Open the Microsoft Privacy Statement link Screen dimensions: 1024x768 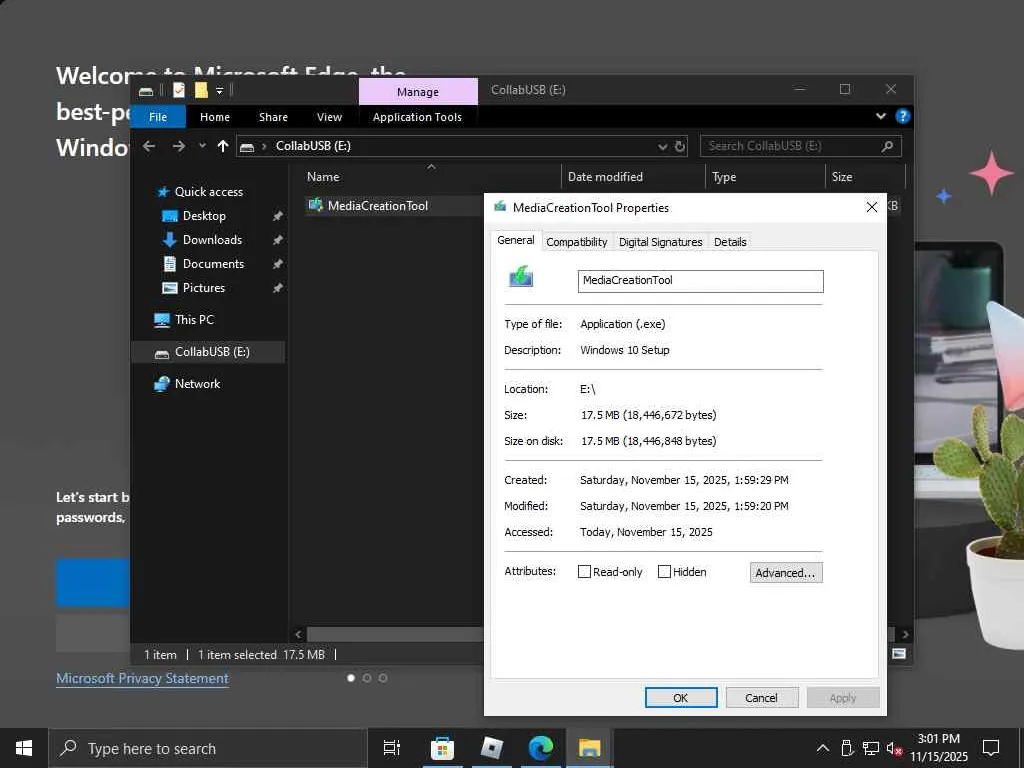pos(142,679)
